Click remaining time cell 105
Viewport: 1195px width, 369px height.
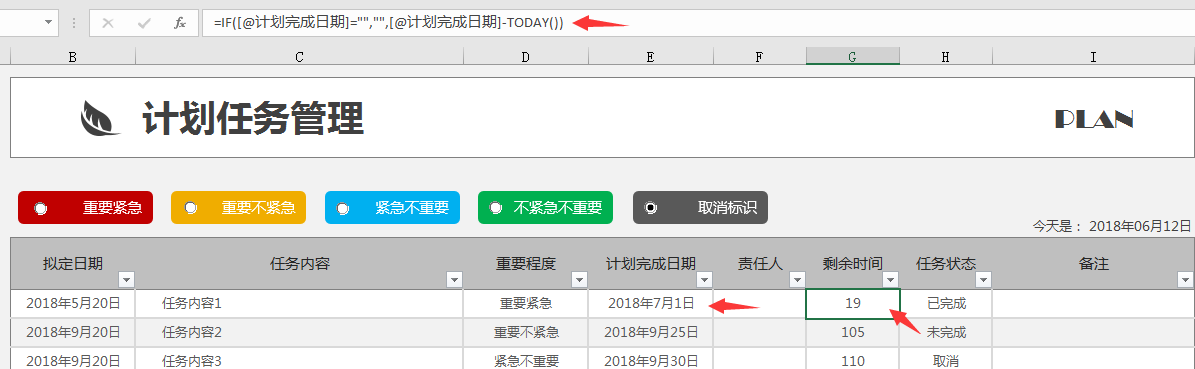(853, 332)
